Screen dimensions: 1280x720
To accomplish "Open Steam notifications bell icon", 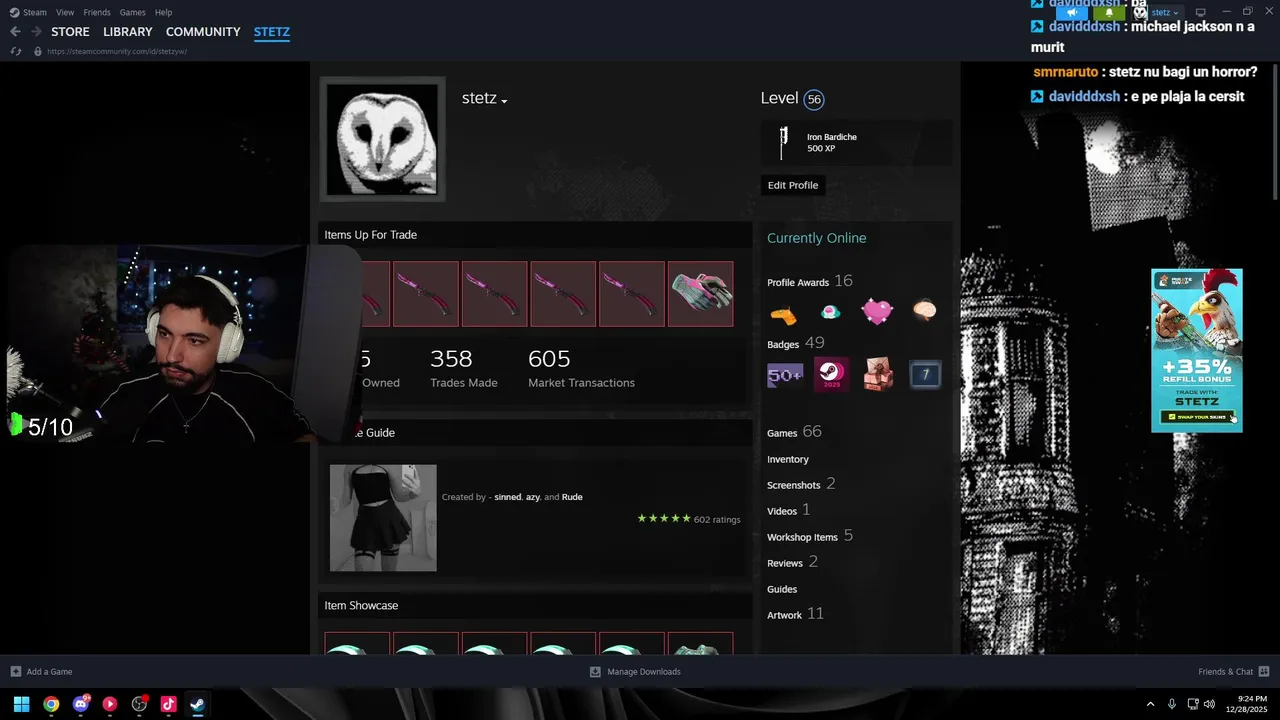I will (1108, 13).
